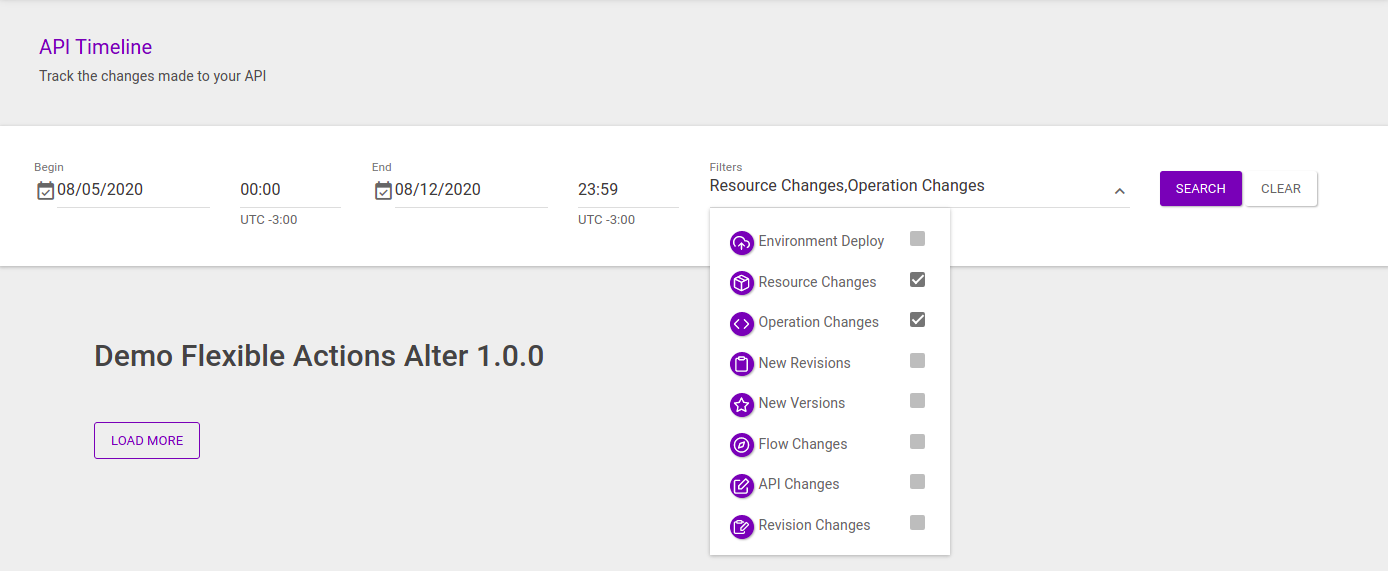The image size is (1388, 571).
Task: Enable the Environment Deploy checkbox
Action: 917,239
